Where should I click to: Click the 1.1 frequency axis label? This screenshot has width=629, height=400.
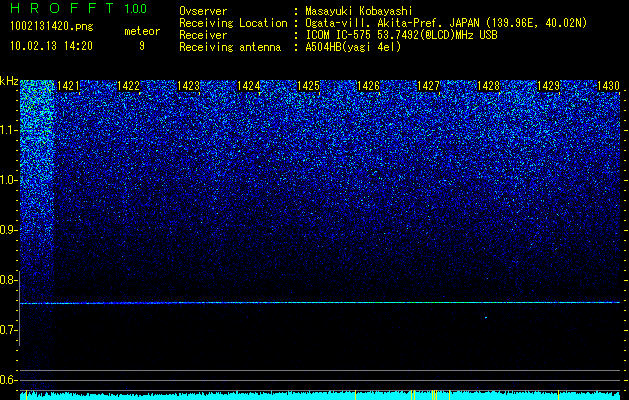point(9,130)
